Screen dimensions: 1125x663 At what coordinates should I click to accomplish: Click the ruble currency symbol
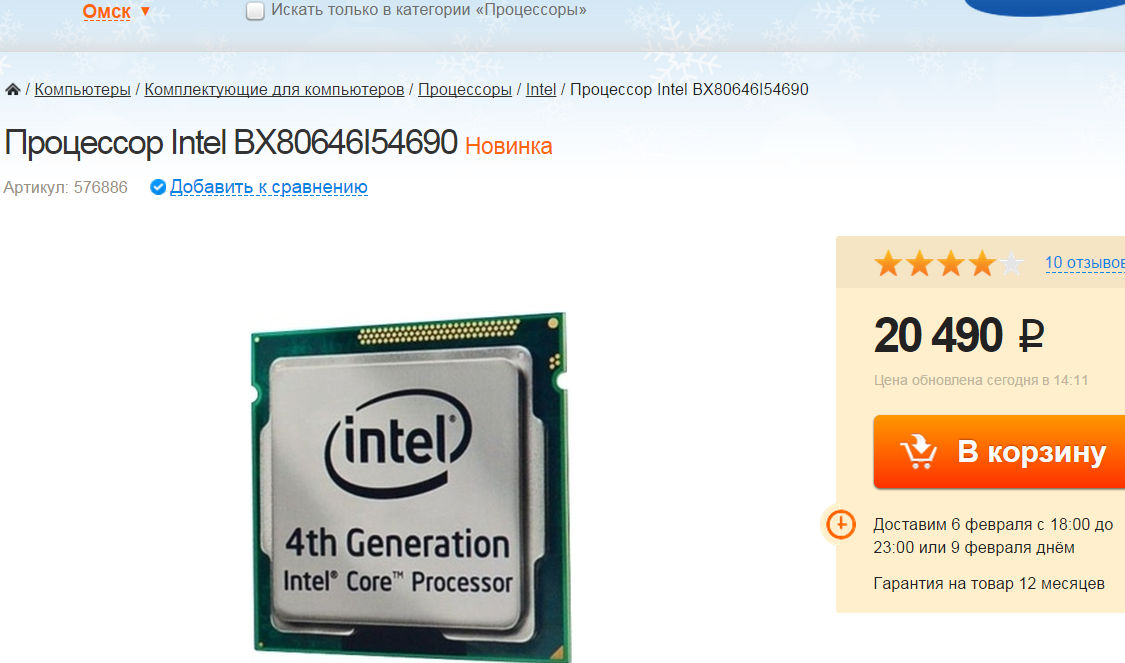pyautogui.click(x=1031, y=335)
